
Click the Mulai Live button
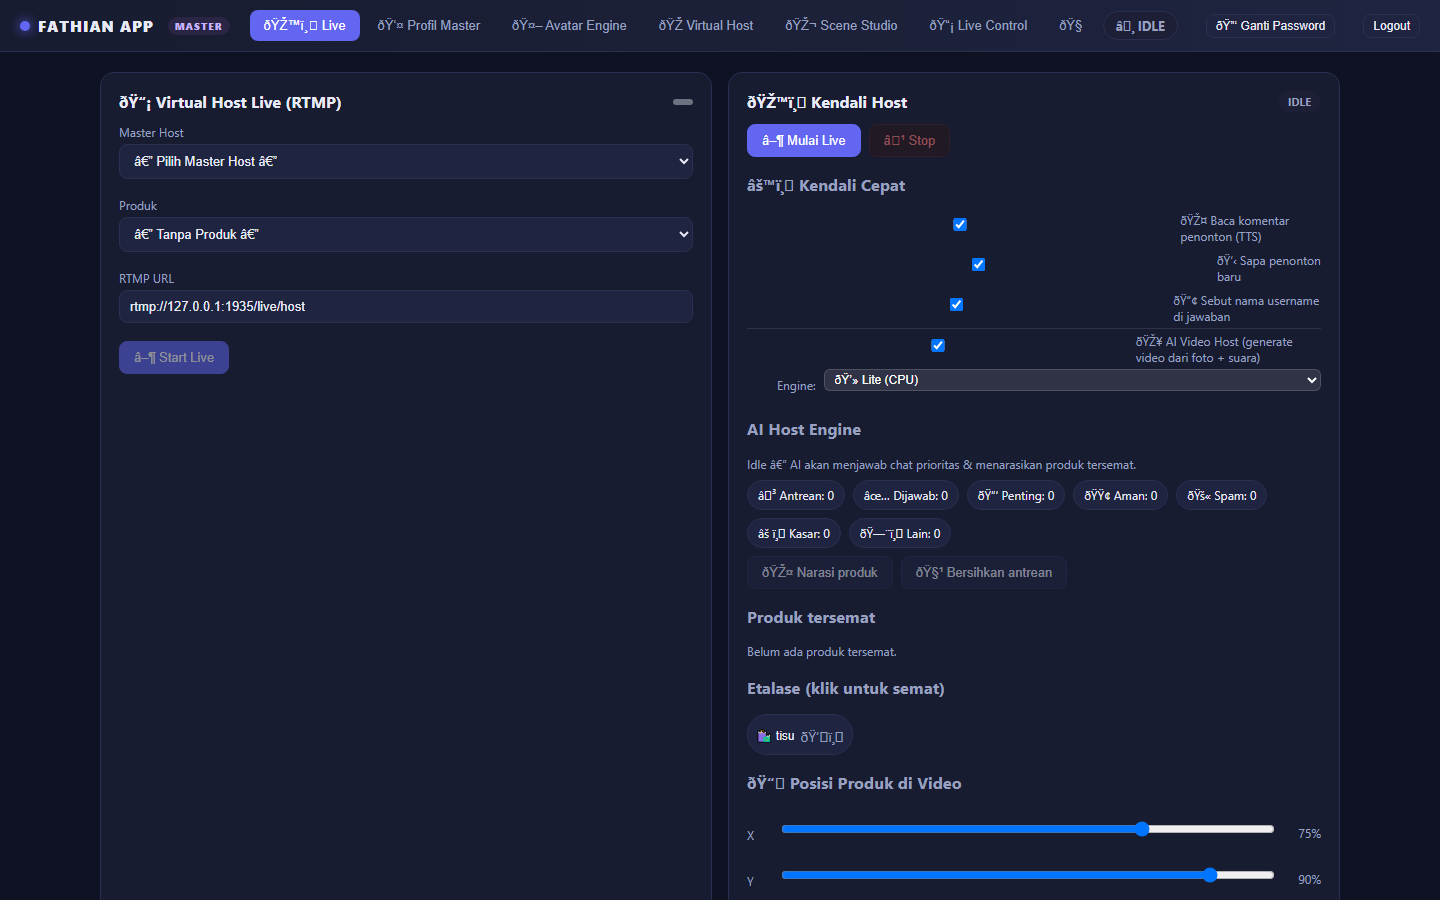pyautogui.click(x=804, y=141)
